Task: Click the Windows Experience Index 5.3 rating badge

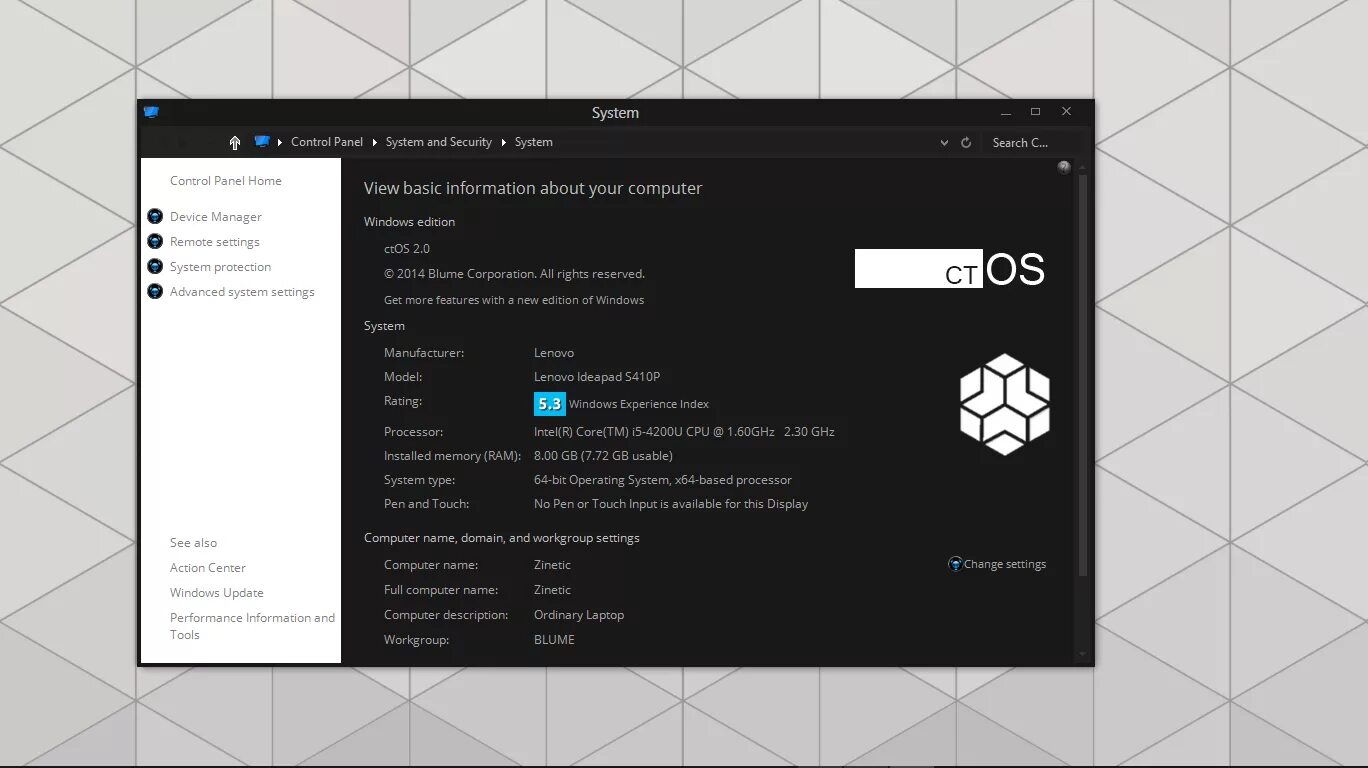Action: 549,403
